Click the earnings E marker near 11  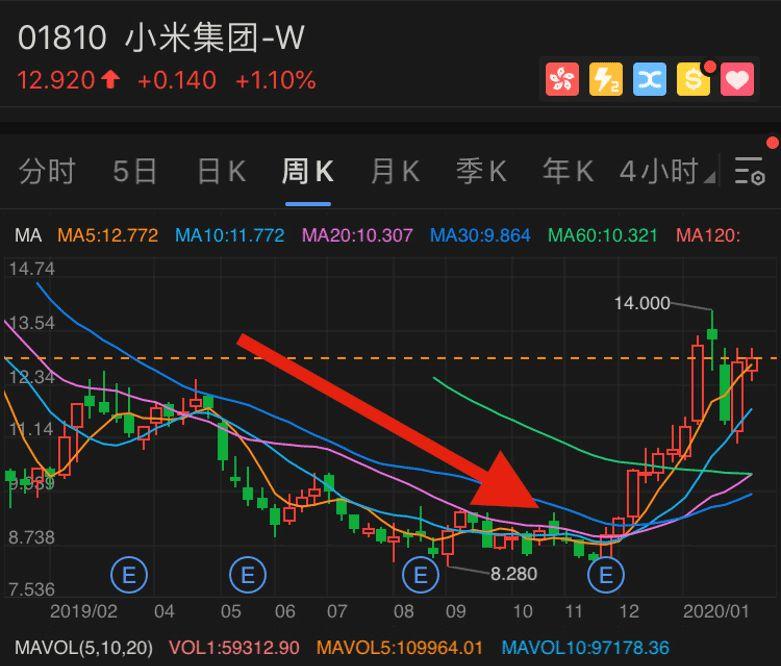point(606,575)
